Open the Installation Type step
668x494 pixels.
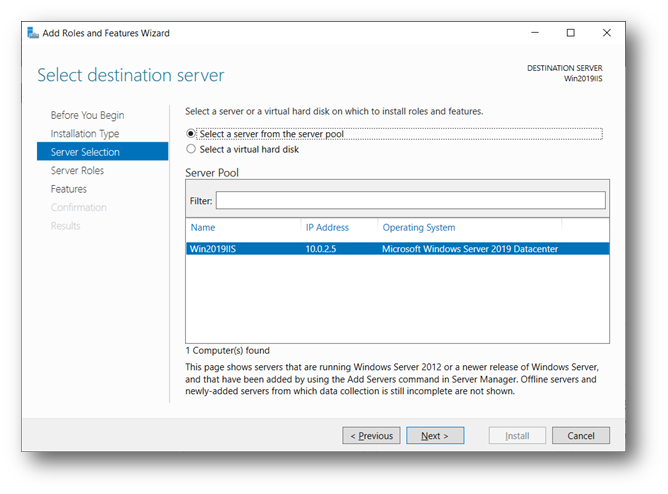(85, 133)
